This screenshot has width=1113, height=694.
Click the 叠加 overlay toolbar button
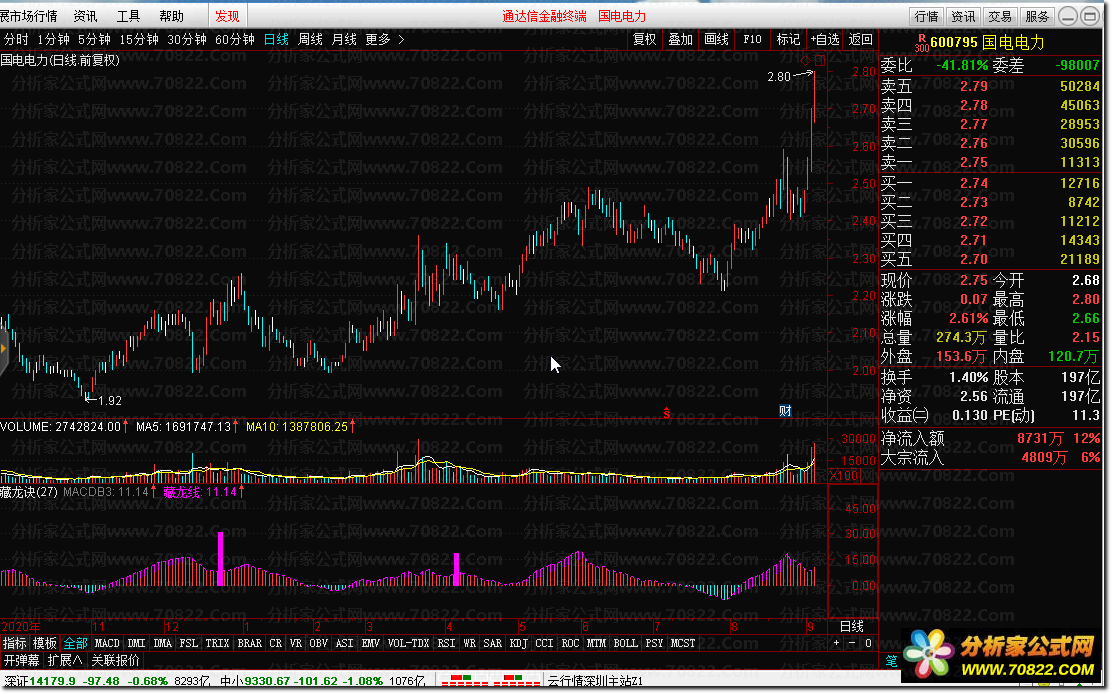point(680,40)
